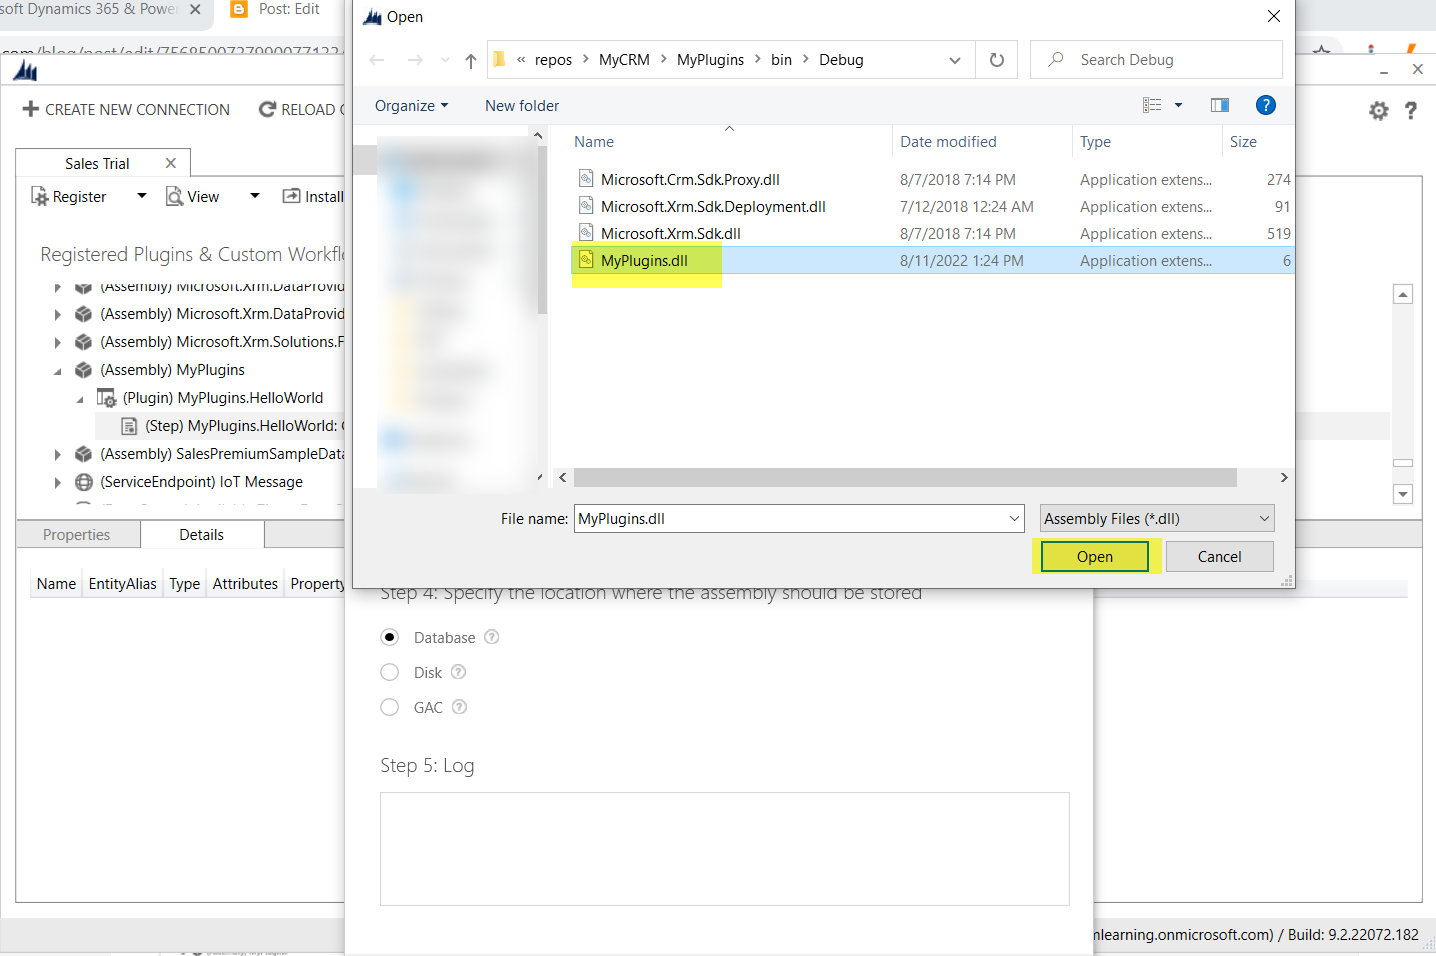Switch to Post: Edit browser tab
The height and width of the screenshot is (956, 1436).
[x=288, y=9]
